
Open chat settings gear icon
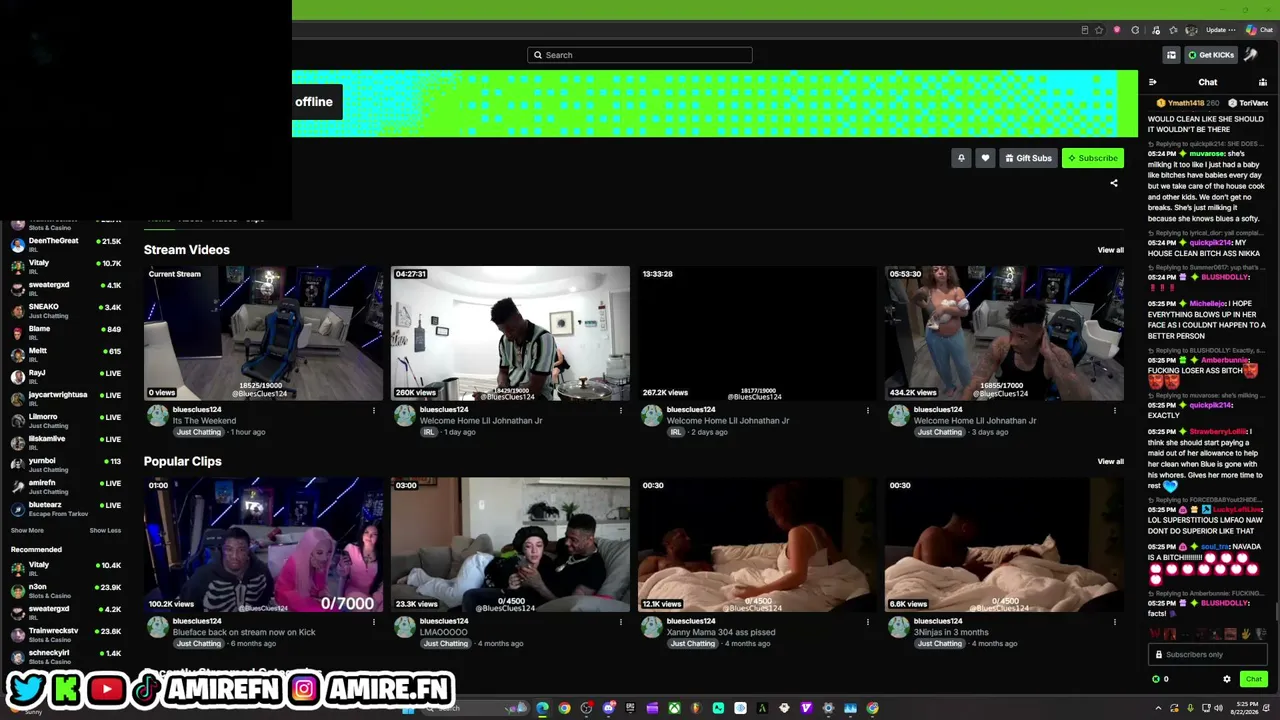coord(1227,680)
